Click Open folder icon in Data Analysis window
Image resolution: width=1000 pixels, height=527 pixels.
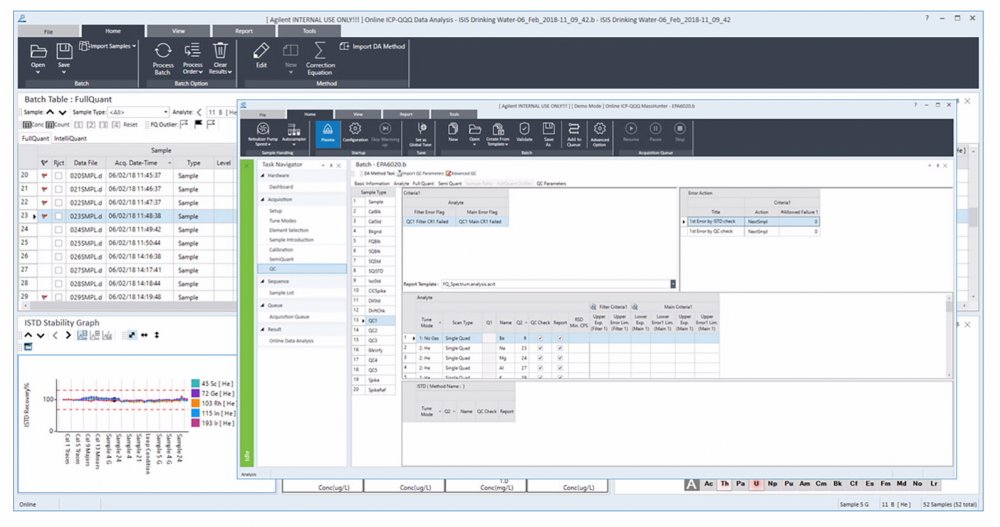tap(38, 51)
